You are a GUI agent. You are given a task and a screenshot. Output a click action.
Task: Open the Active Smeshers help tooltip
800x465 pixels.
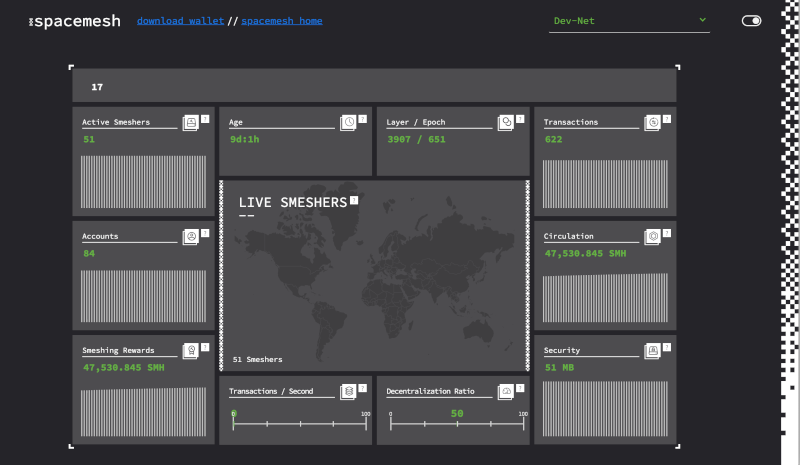[x=205, y=119]
